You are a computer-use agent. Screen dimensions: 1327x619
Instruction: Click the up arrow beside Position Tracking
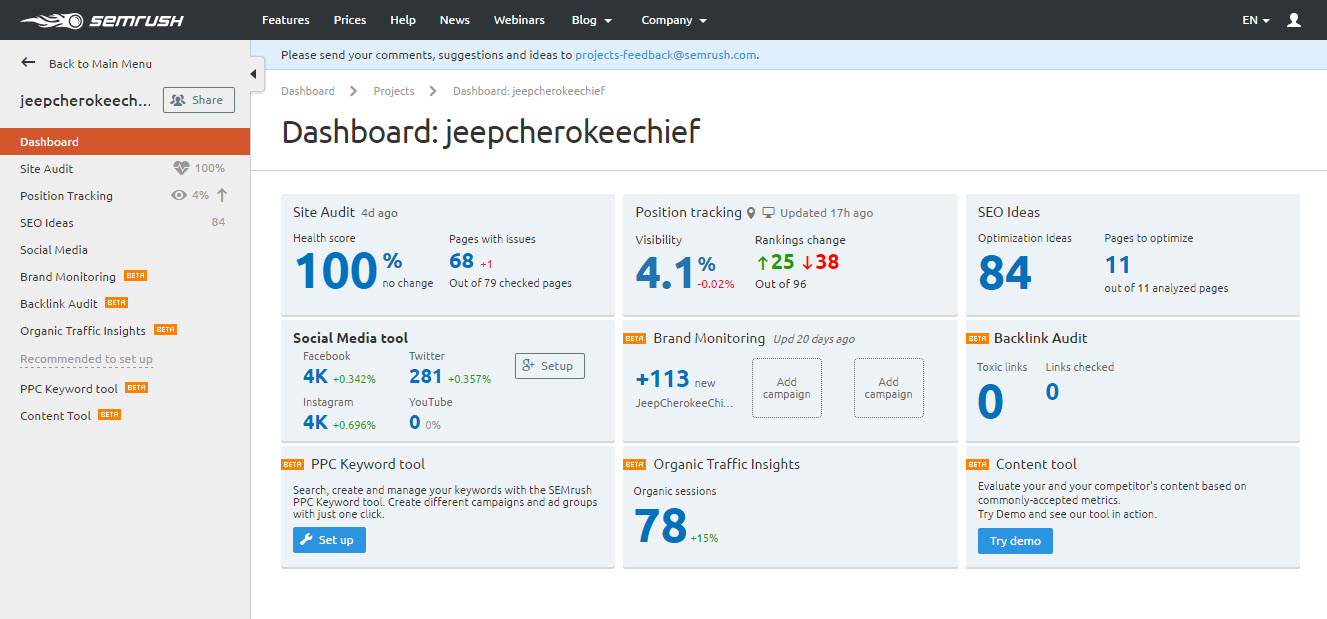222,196
